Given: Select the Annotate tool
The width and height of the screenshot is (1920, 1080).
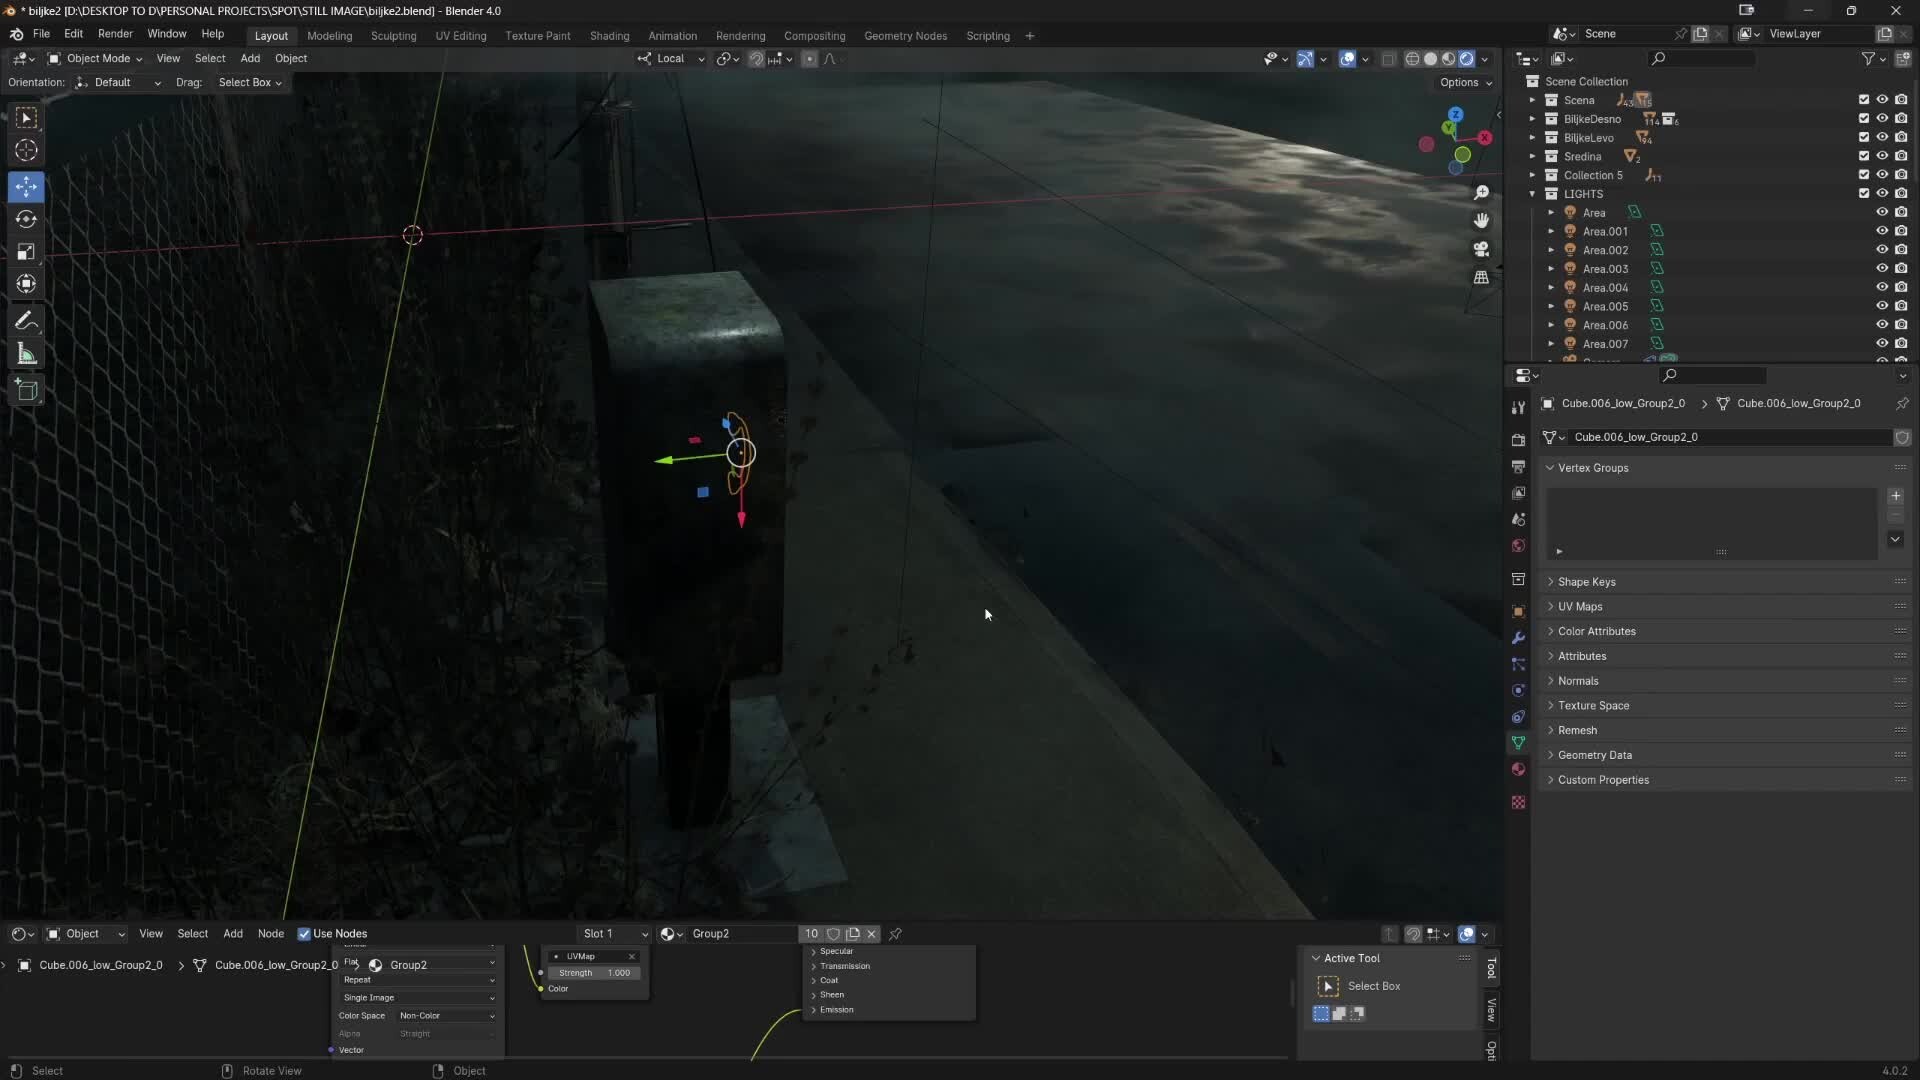Looking at the screenshot, I should [x=26, y=320].
